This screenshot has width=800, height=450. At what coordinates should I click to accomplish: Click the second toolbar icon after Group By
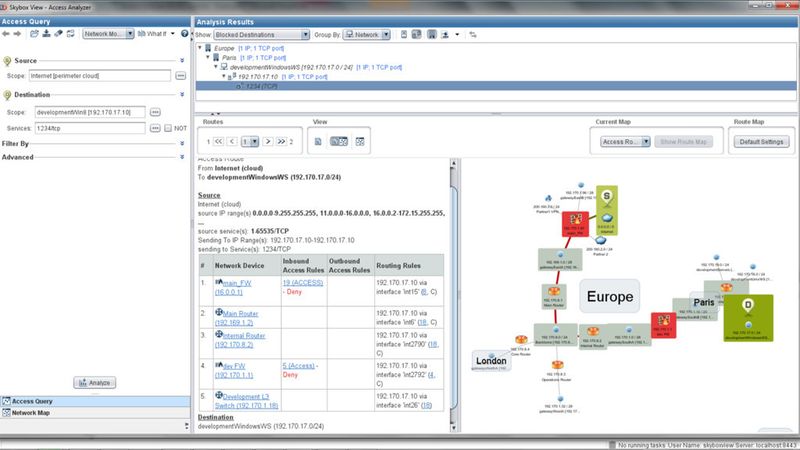point(416,35)
